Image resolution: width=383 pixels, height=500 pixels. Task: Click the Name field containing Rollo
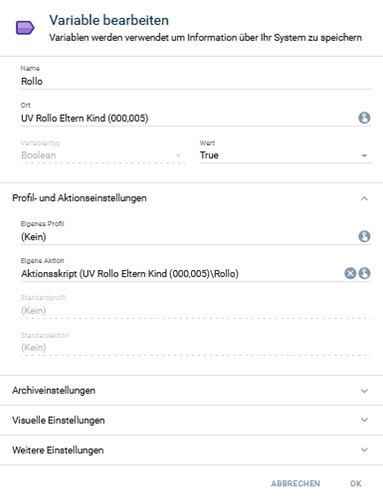click(x=196, y=81)
